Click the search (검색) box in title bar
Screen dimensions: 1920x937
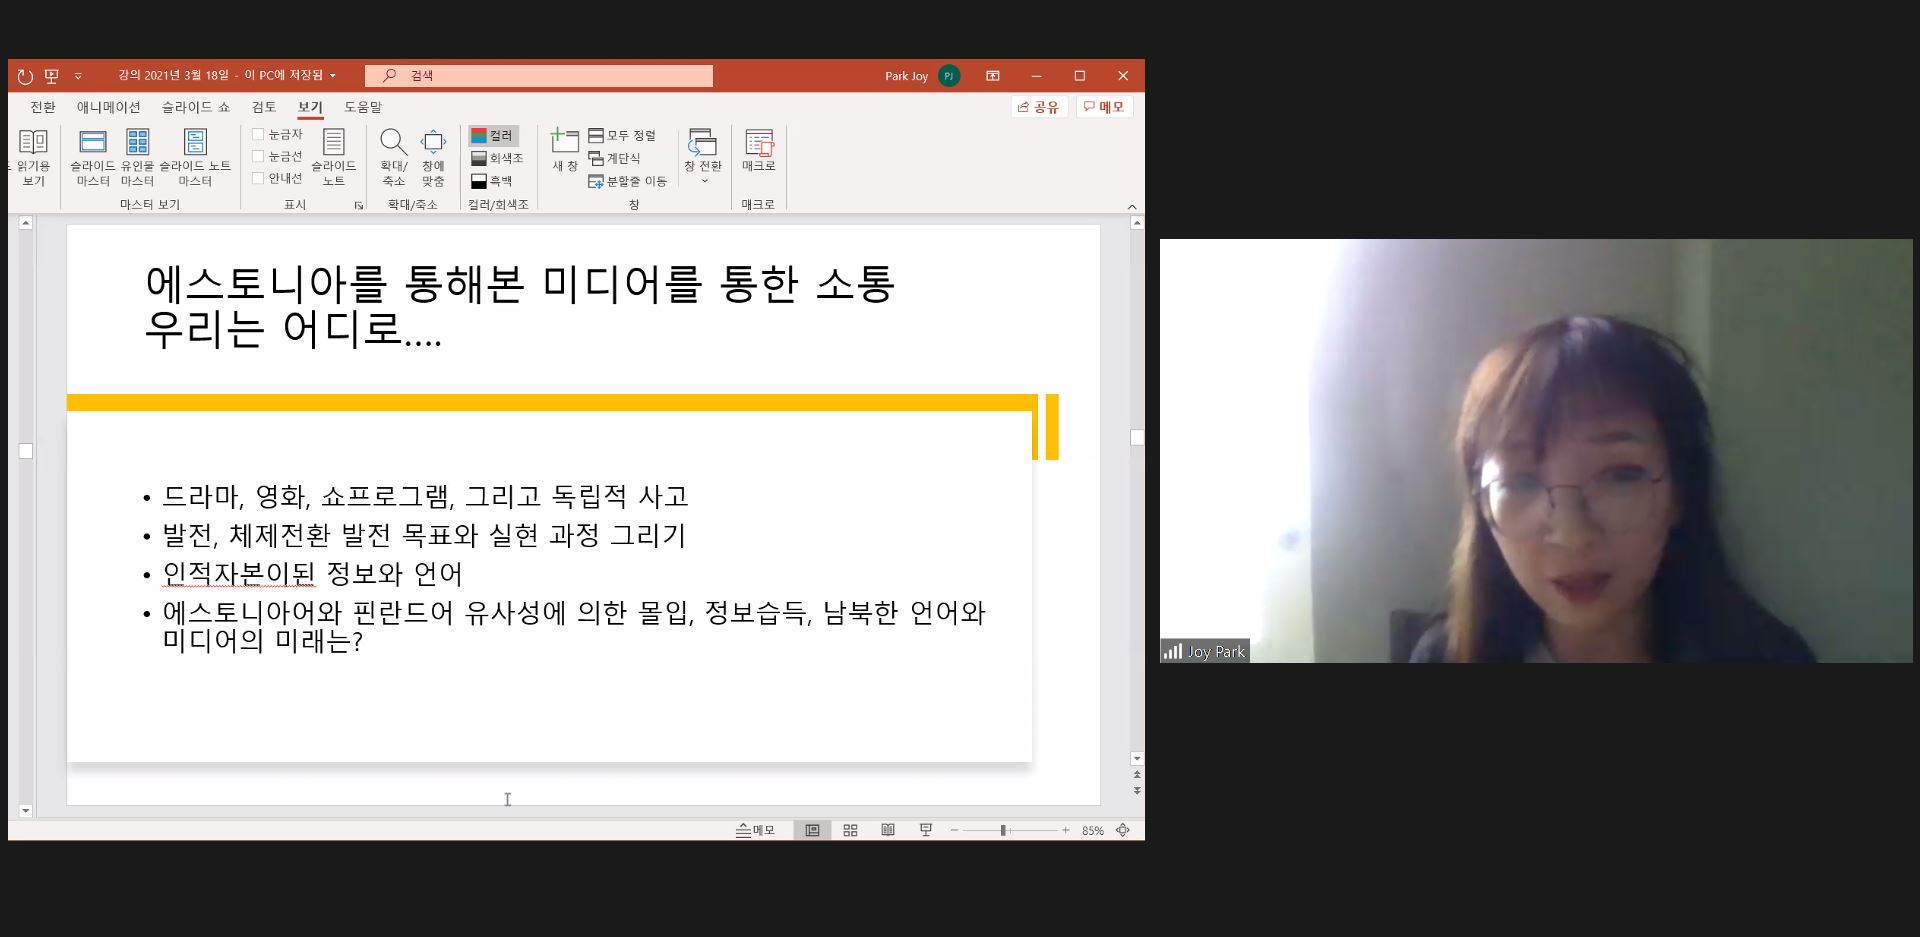pyautogui.click(x=539, y=76)
